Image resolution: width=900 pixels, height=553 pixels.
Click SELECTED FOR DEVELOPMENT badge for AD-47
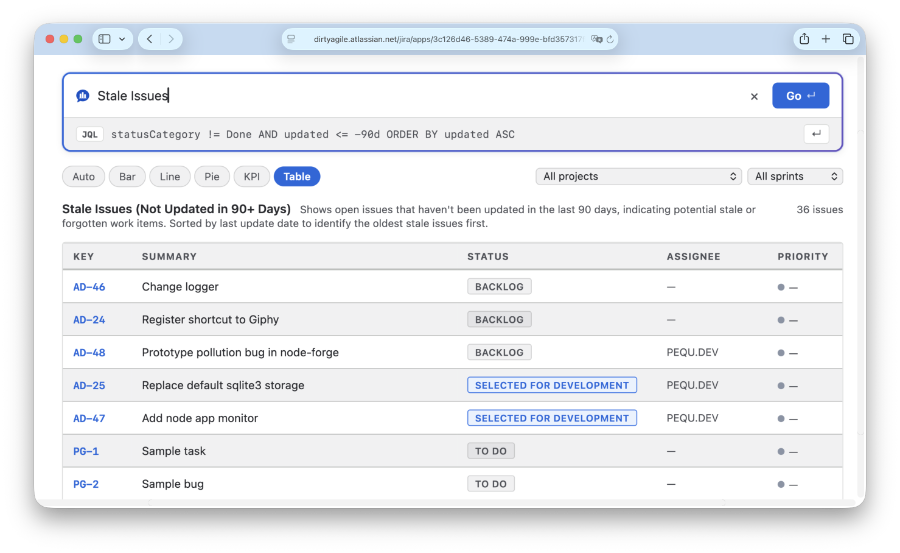pyautogui.click(x=552, y=418)
